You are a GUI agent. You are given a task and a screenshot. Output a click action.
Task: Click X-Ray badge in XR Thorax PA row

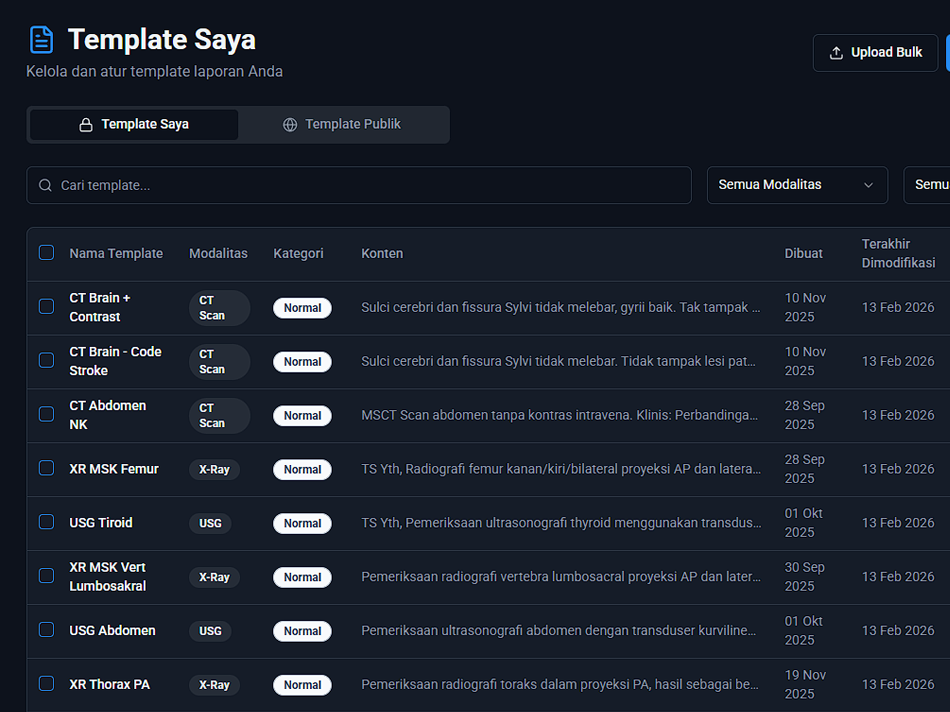point(214,685)
